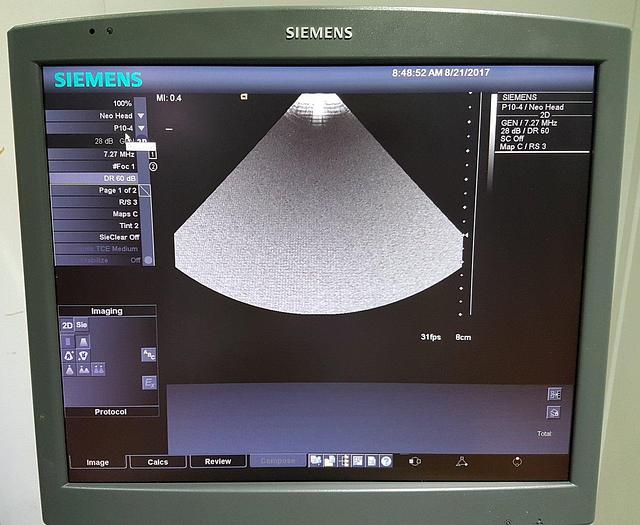Open help with the question mark icon
This screenshot has height=525, width=640.
click(x=386, y=461)
